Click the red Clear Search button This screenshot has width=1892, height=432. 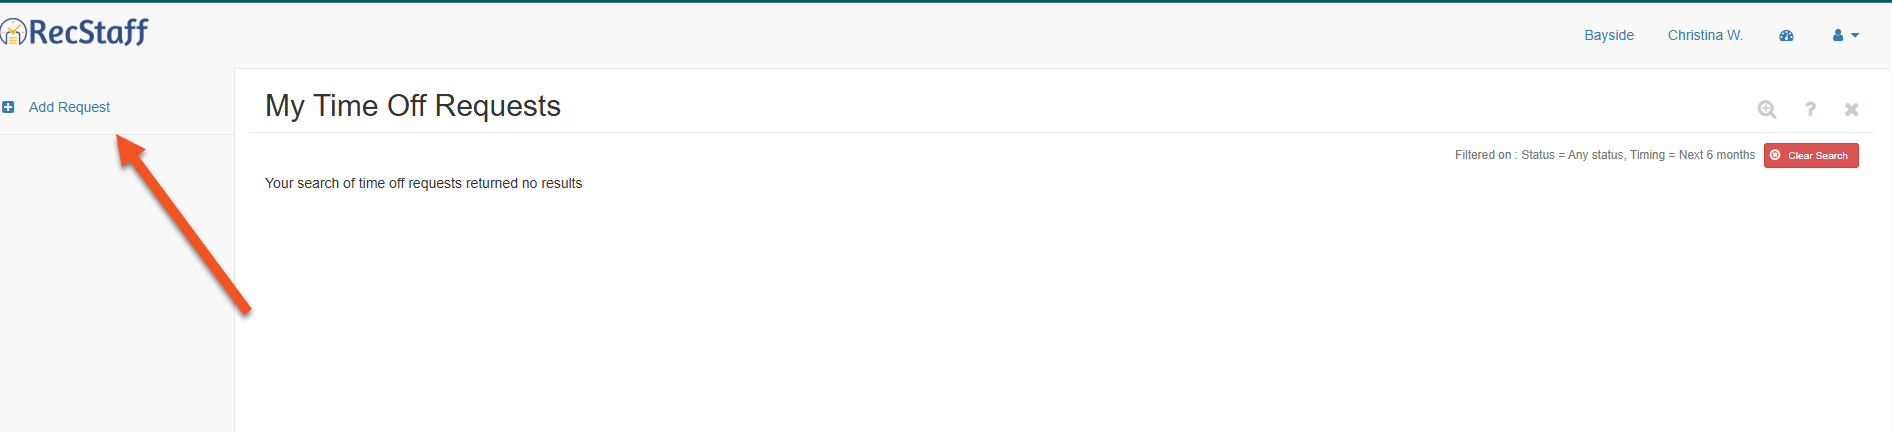pos(1811,155)
